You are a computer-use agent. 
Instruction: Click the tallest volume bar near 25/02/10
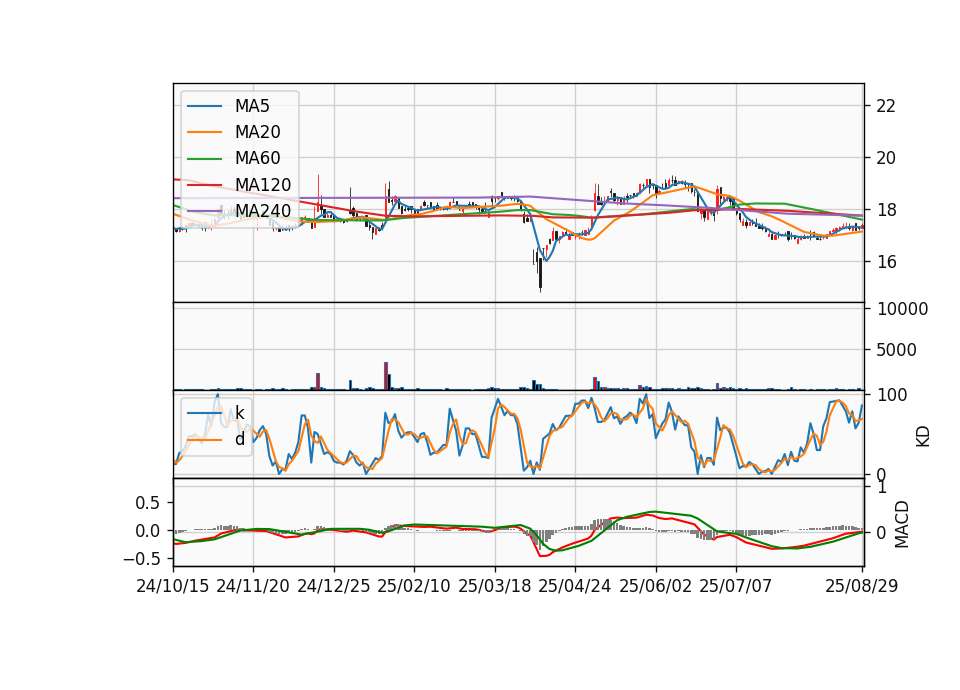click(386, 376)
